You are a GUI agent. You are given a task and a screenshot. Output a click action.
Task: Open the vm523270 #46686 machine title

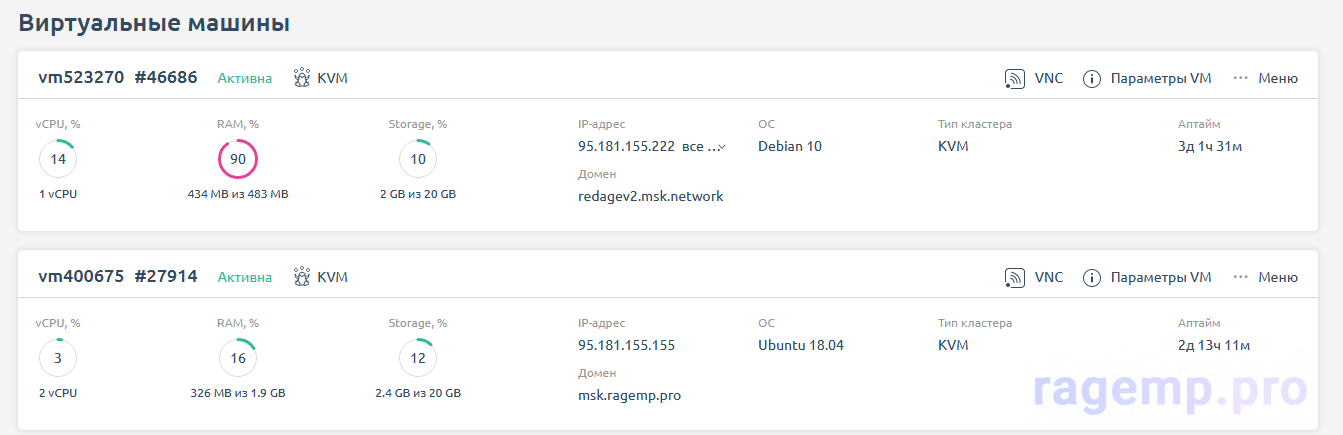(x=117, y=78)
